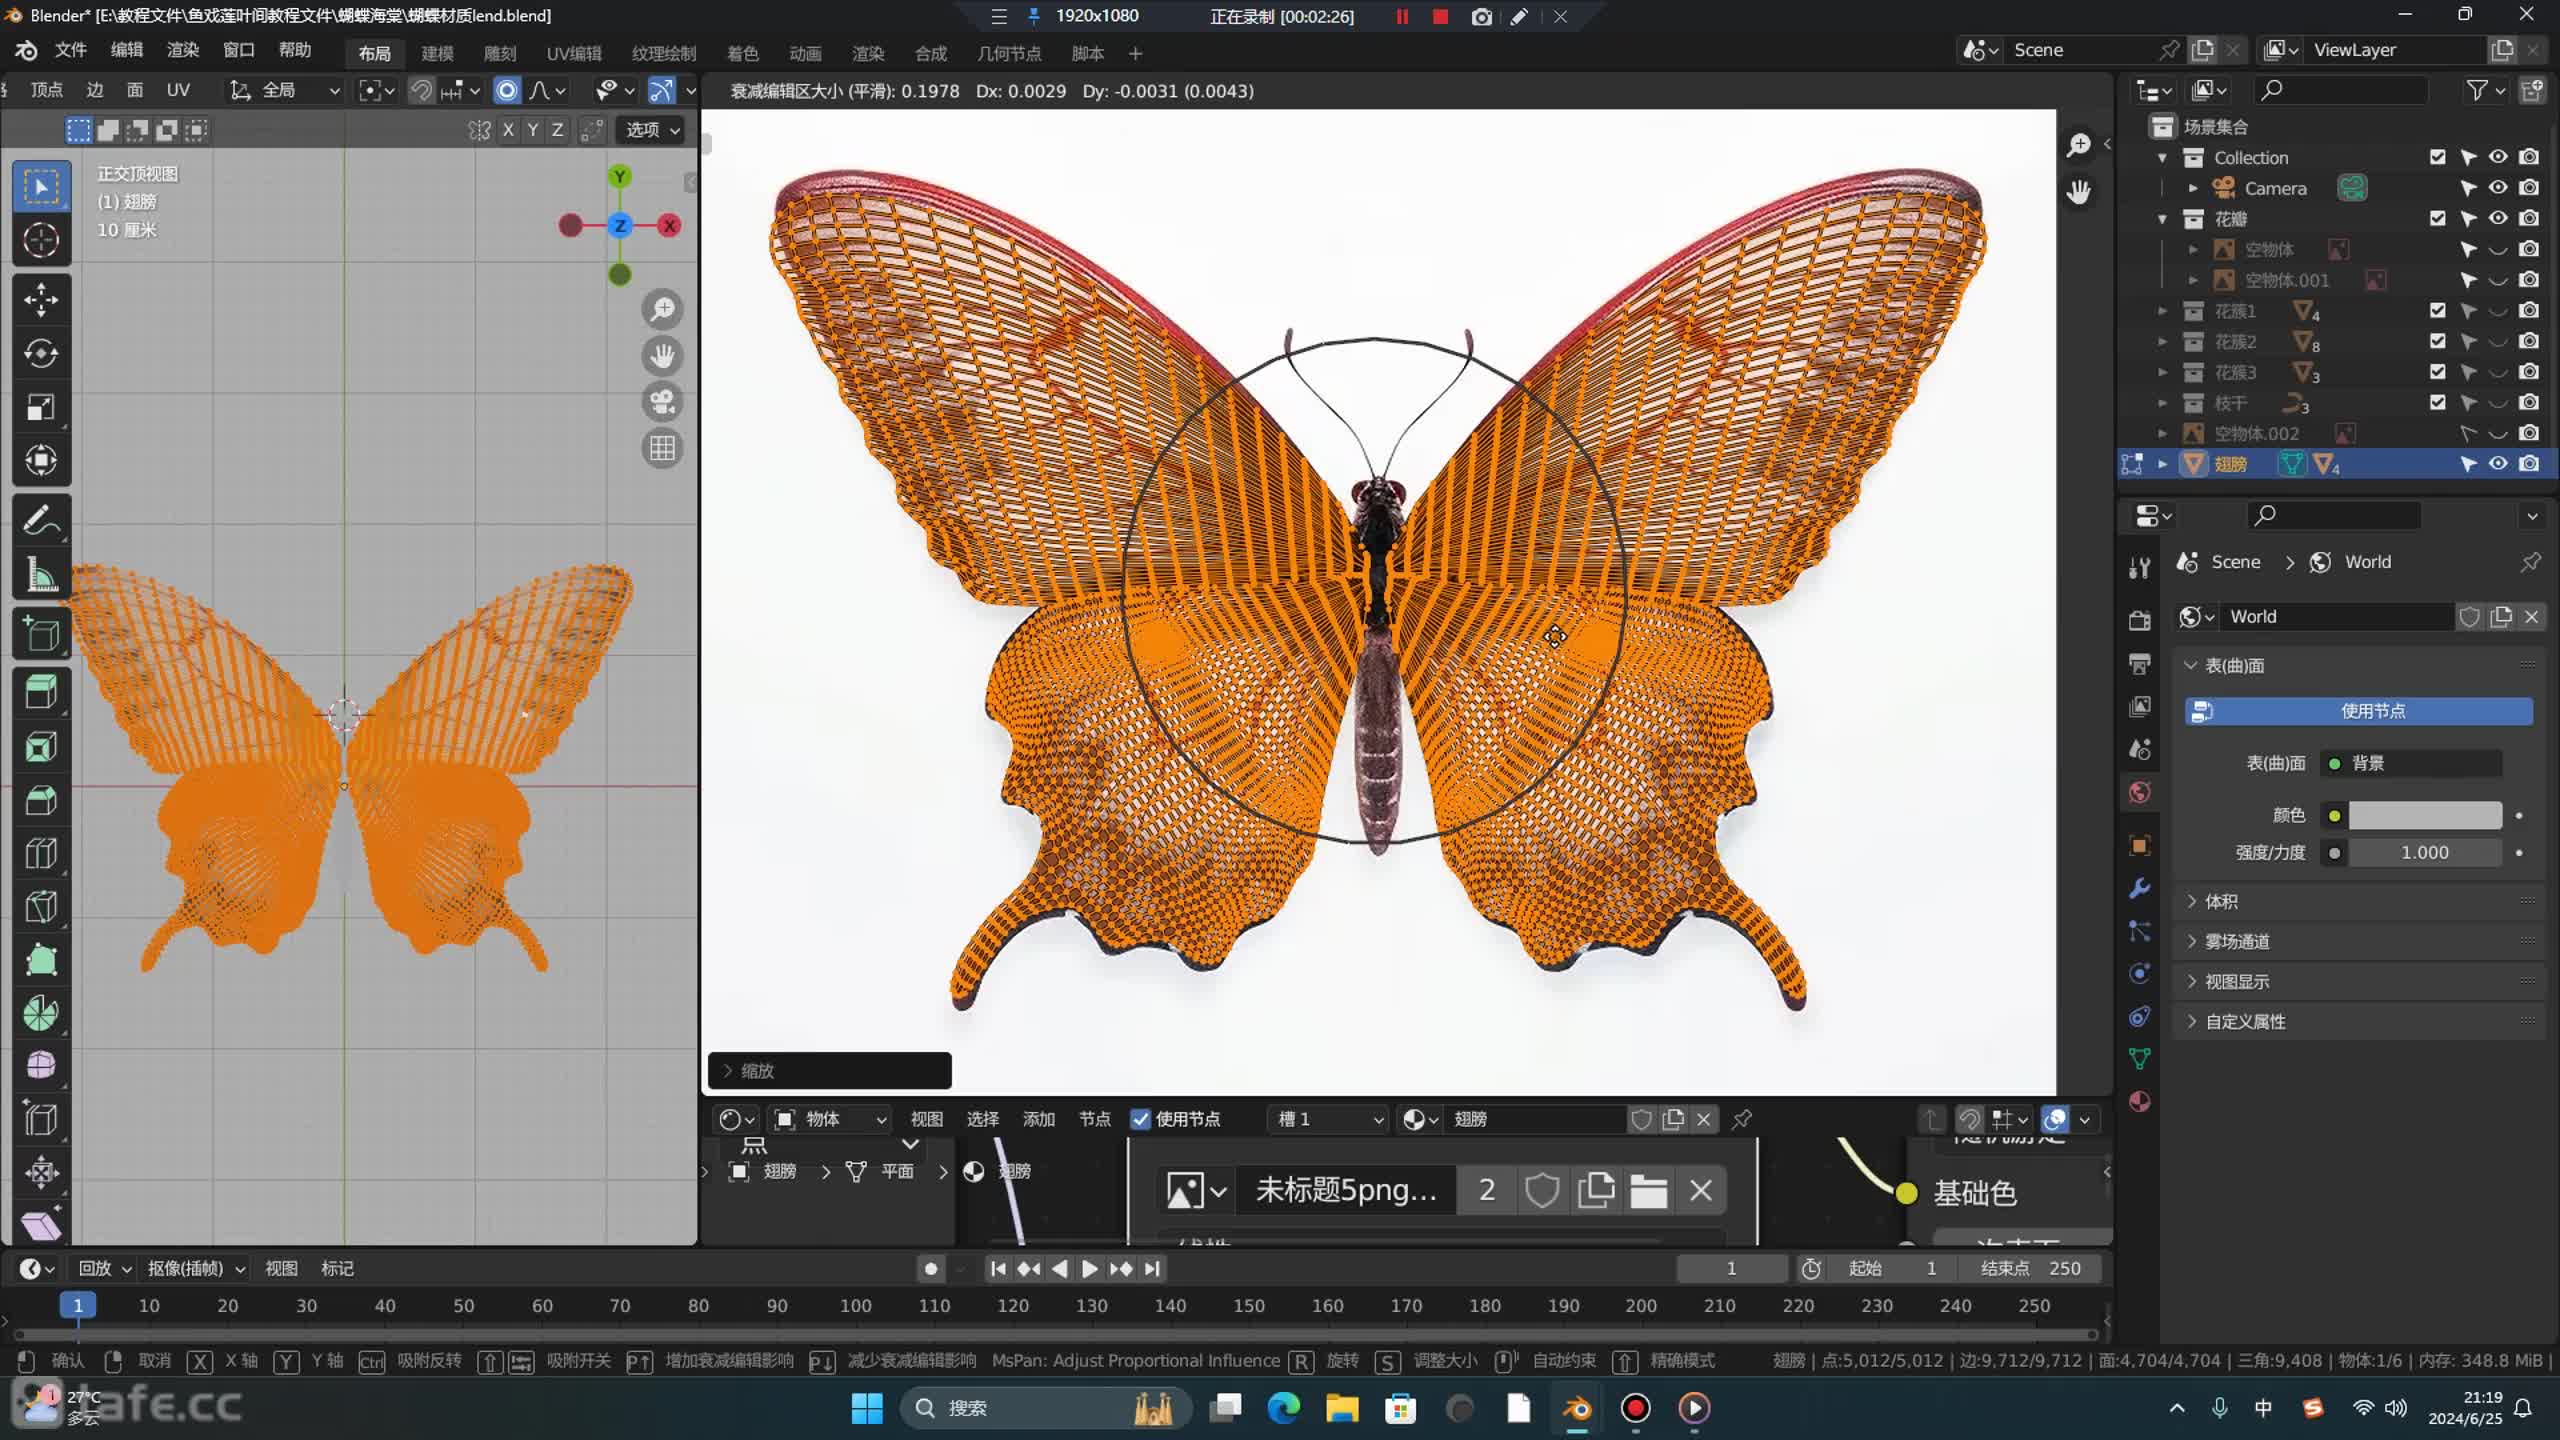Pause the screen recording
2560x1440 pixels.
tap(1402, 16)
